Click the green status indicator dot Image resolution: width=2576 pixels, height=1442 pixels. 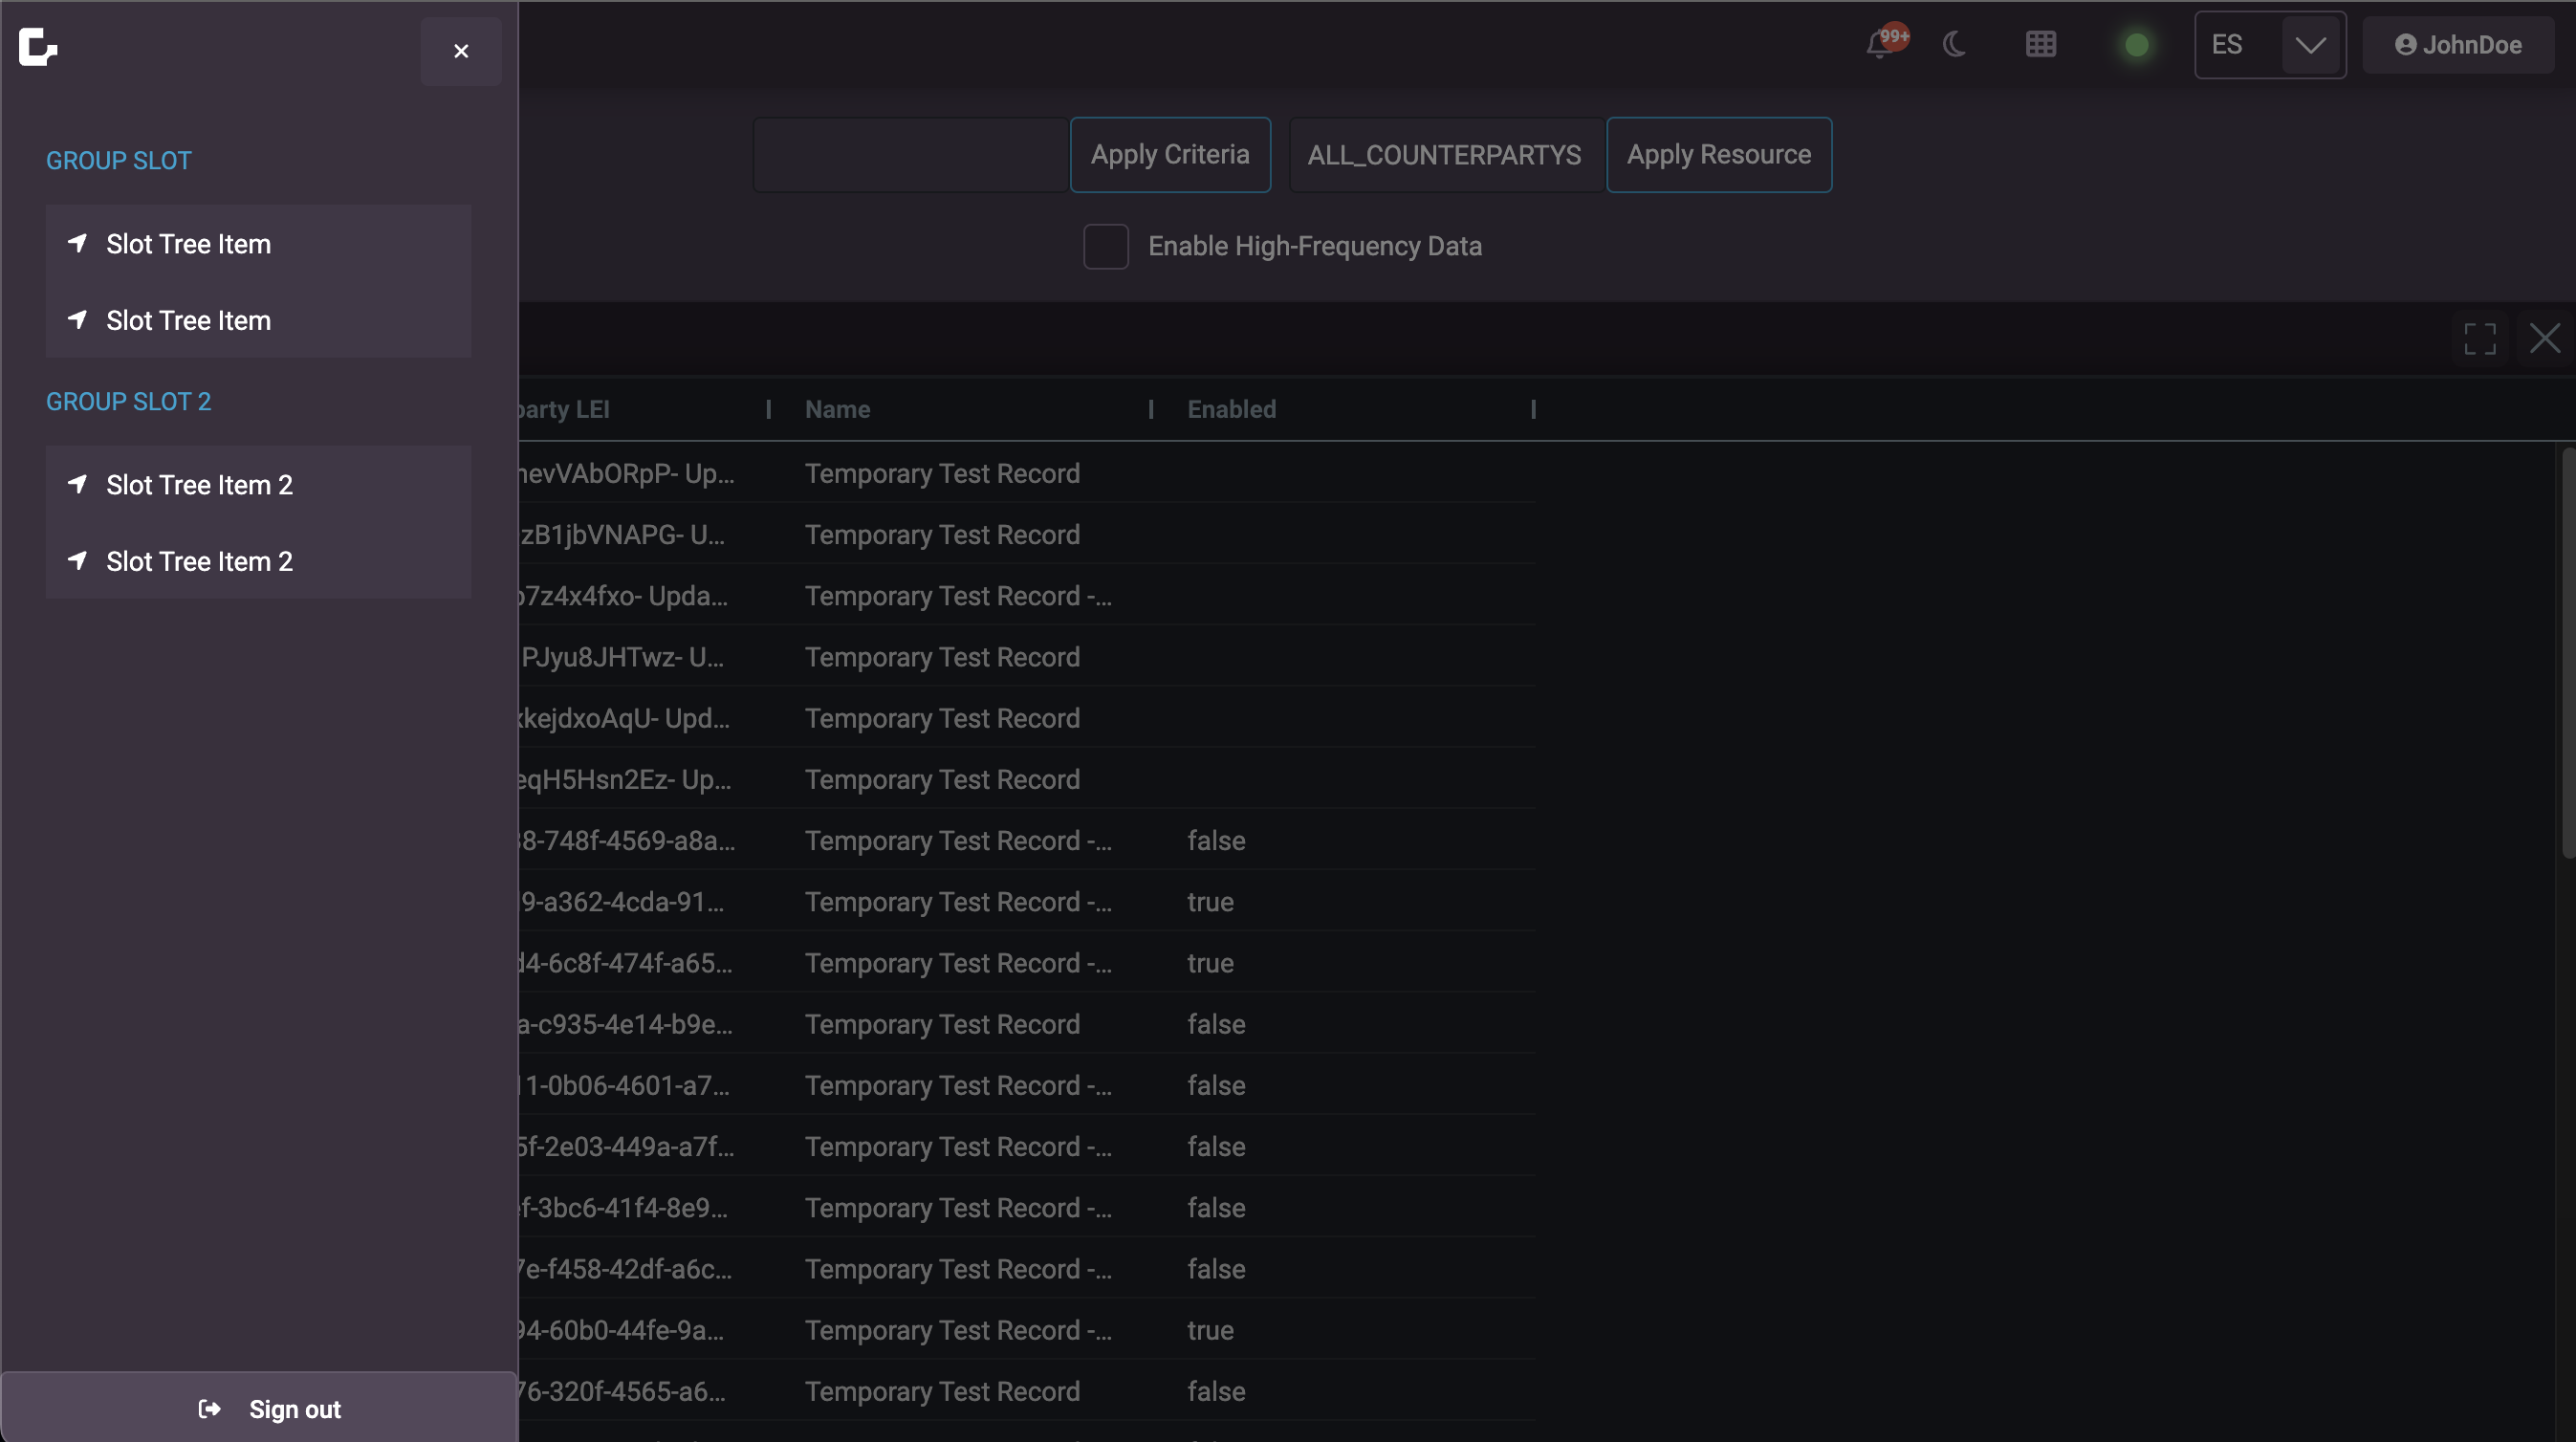(x=2137, y=44)
